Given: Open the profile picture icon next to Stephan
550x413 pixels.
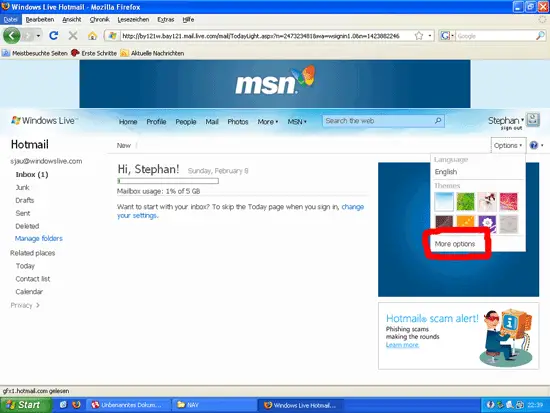Looking at the screenshot, I should pyautogui.click(x=533, y=120).
